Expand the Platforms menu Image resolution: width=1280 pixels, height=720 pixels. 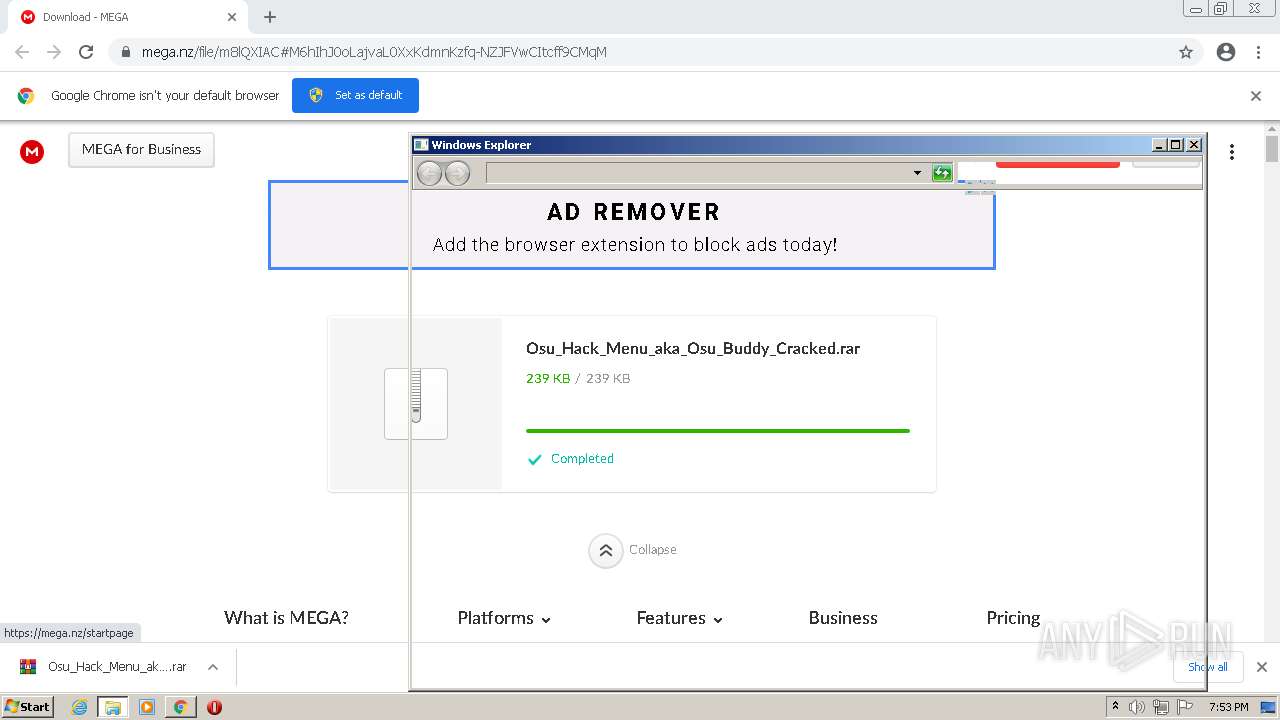coord(504,618)
